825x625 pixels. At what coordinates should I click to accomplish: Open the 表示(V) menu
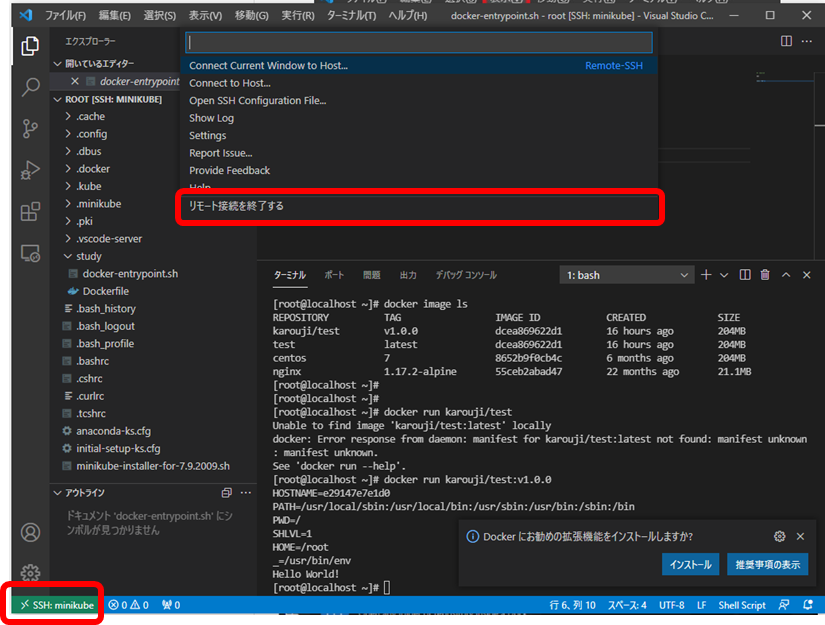click(205, 16)
